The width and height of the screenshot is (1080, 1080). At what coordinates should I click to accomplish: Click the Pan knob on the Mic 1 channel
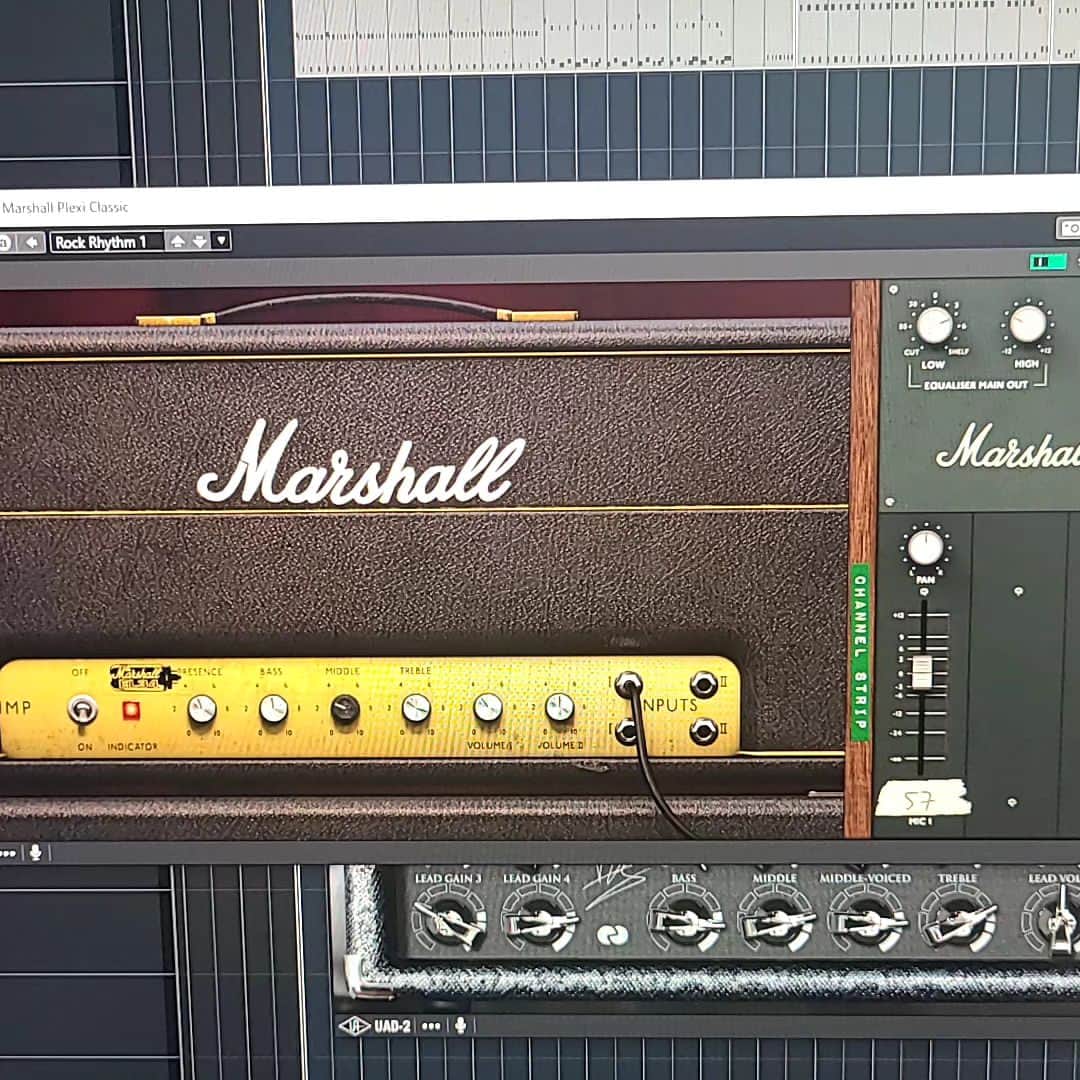pos(926,548)
